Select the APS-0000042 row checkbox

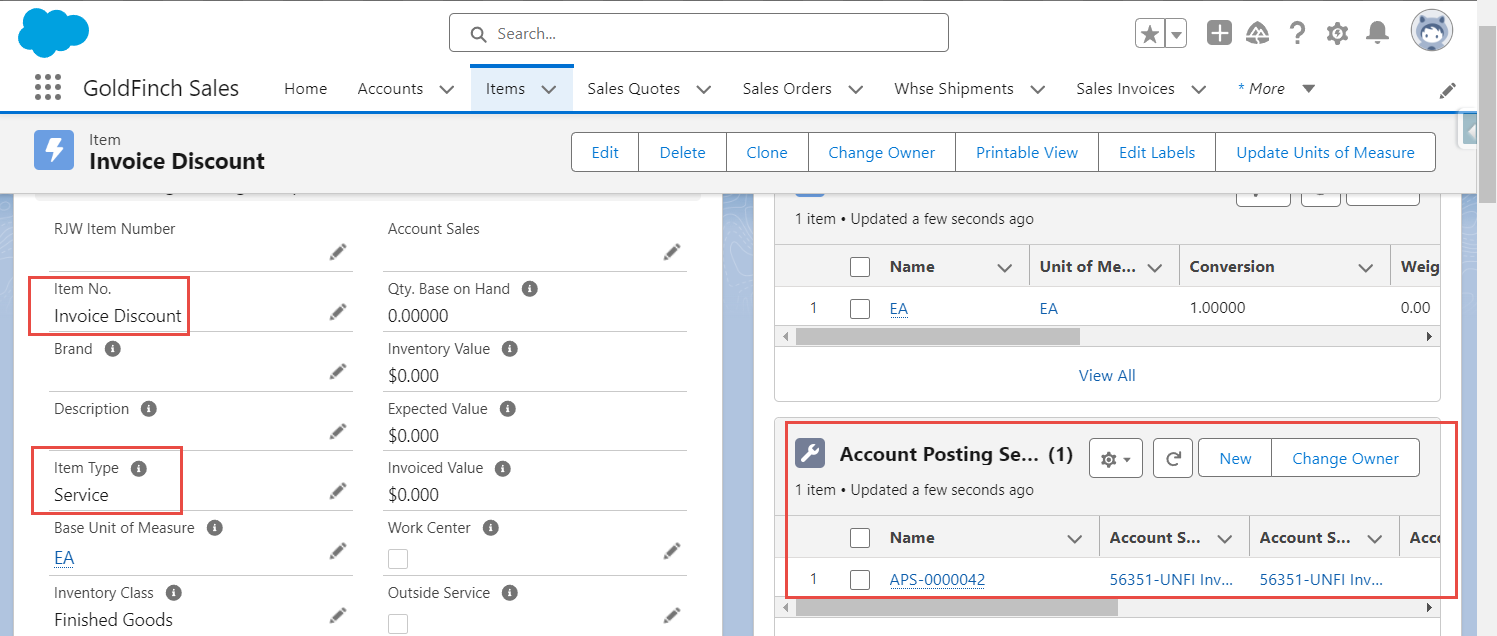[860, 579]
